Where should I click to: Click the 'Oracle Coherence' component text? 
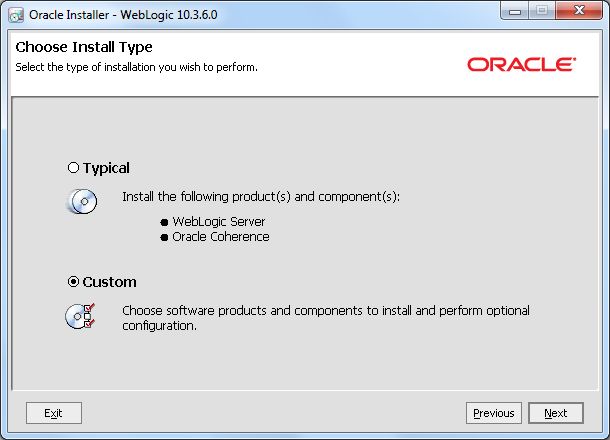tap(221, 237)
